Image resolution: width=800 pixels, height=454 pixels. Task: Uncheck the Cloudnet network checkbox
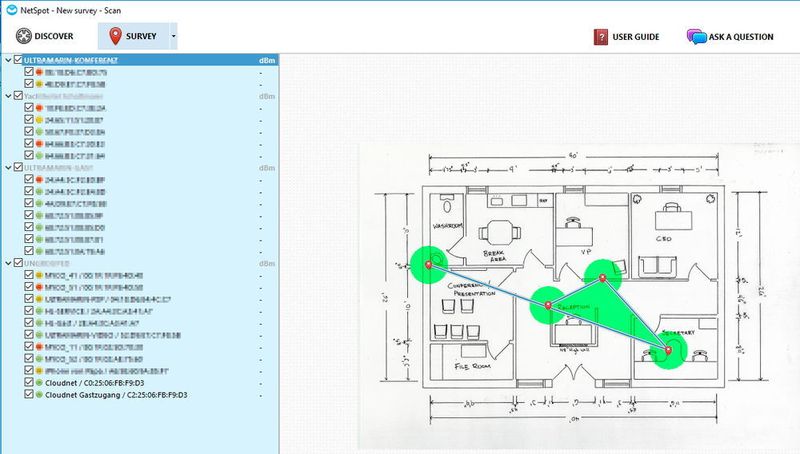pos(29,382)
